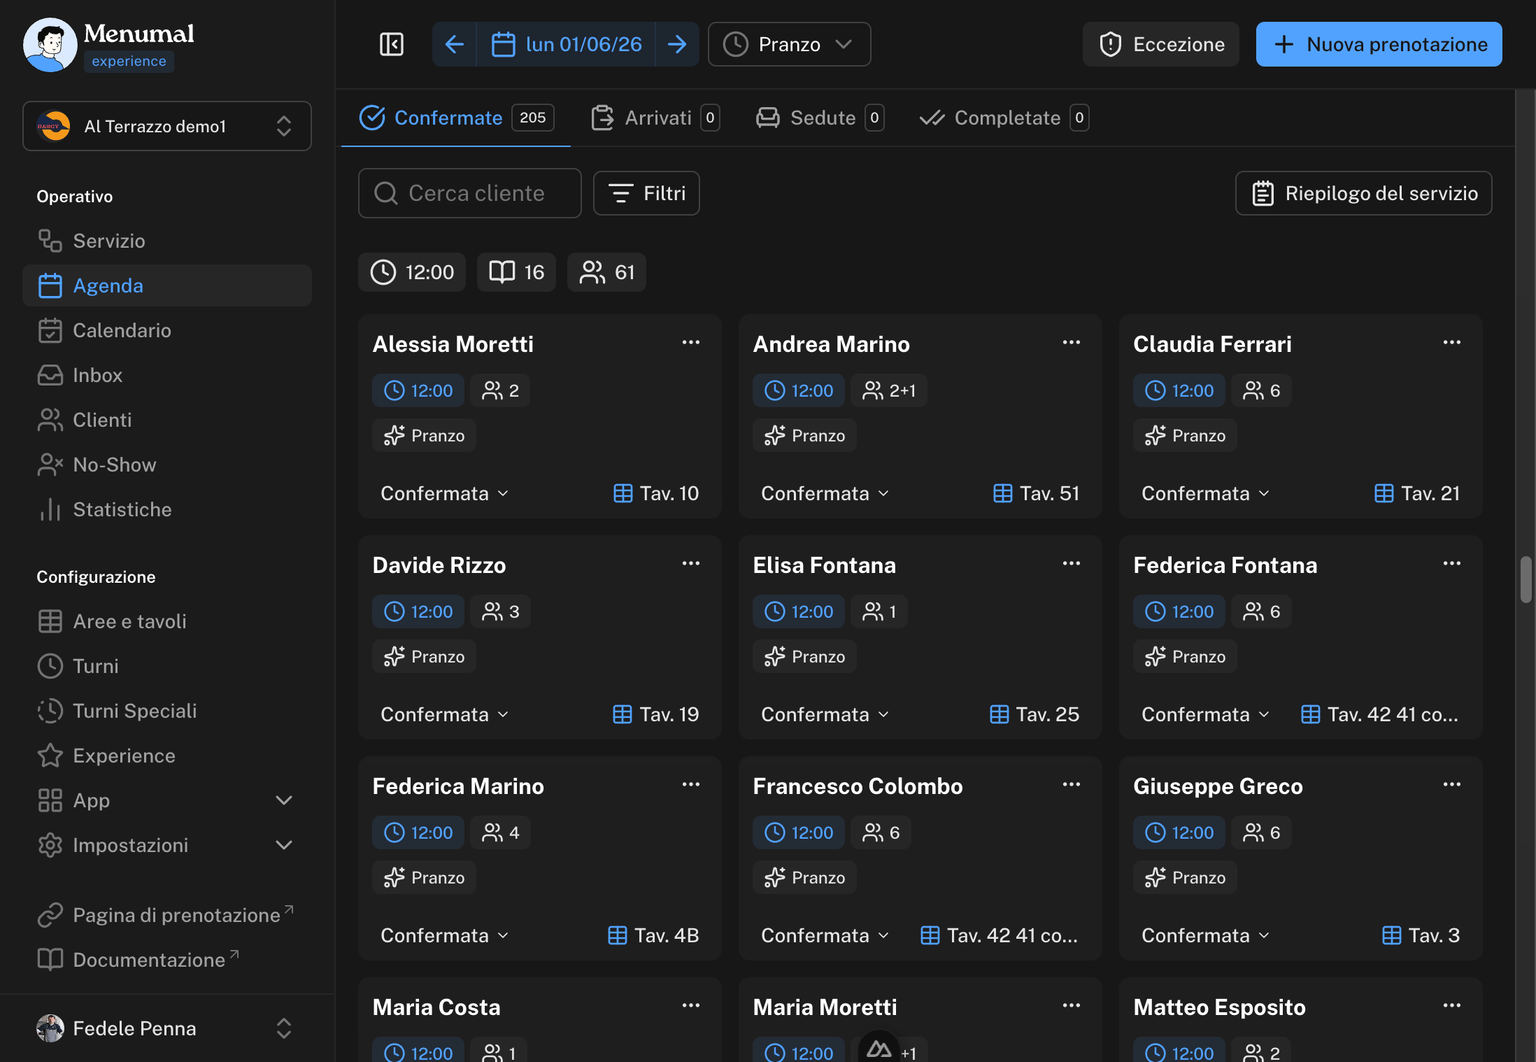Viewport: 1536px width, 1062px height.
Task: Switch to Confermate tab
Action: coord(456,118)
